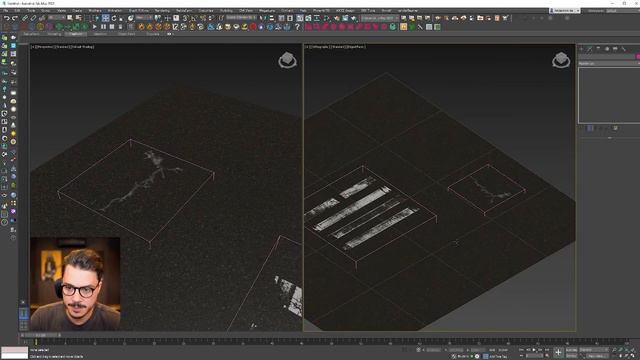Choose the Select Object tool

pos(70,18)
